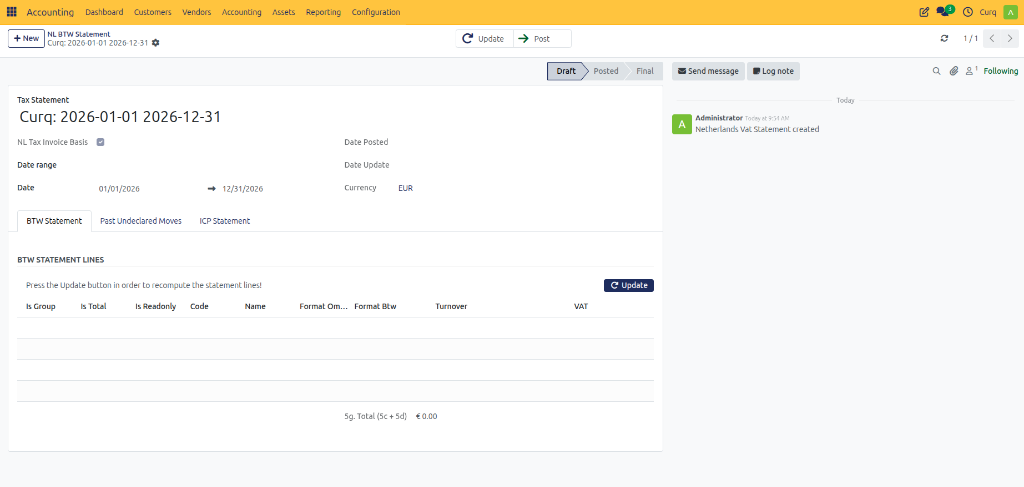The width and height of the screenshot is (1024, 487).
Task: Click the Netherlands Vat Statement created message
Action: (x=757, y=129)
